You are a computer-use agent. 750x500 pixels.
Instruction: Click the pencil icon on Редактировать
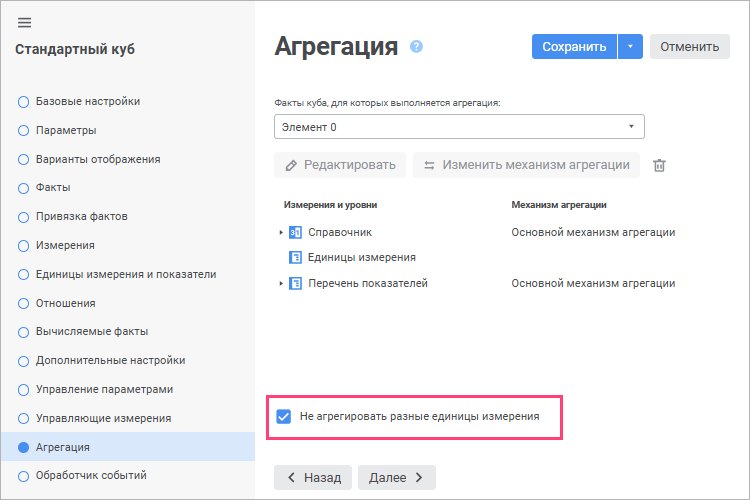291,166
